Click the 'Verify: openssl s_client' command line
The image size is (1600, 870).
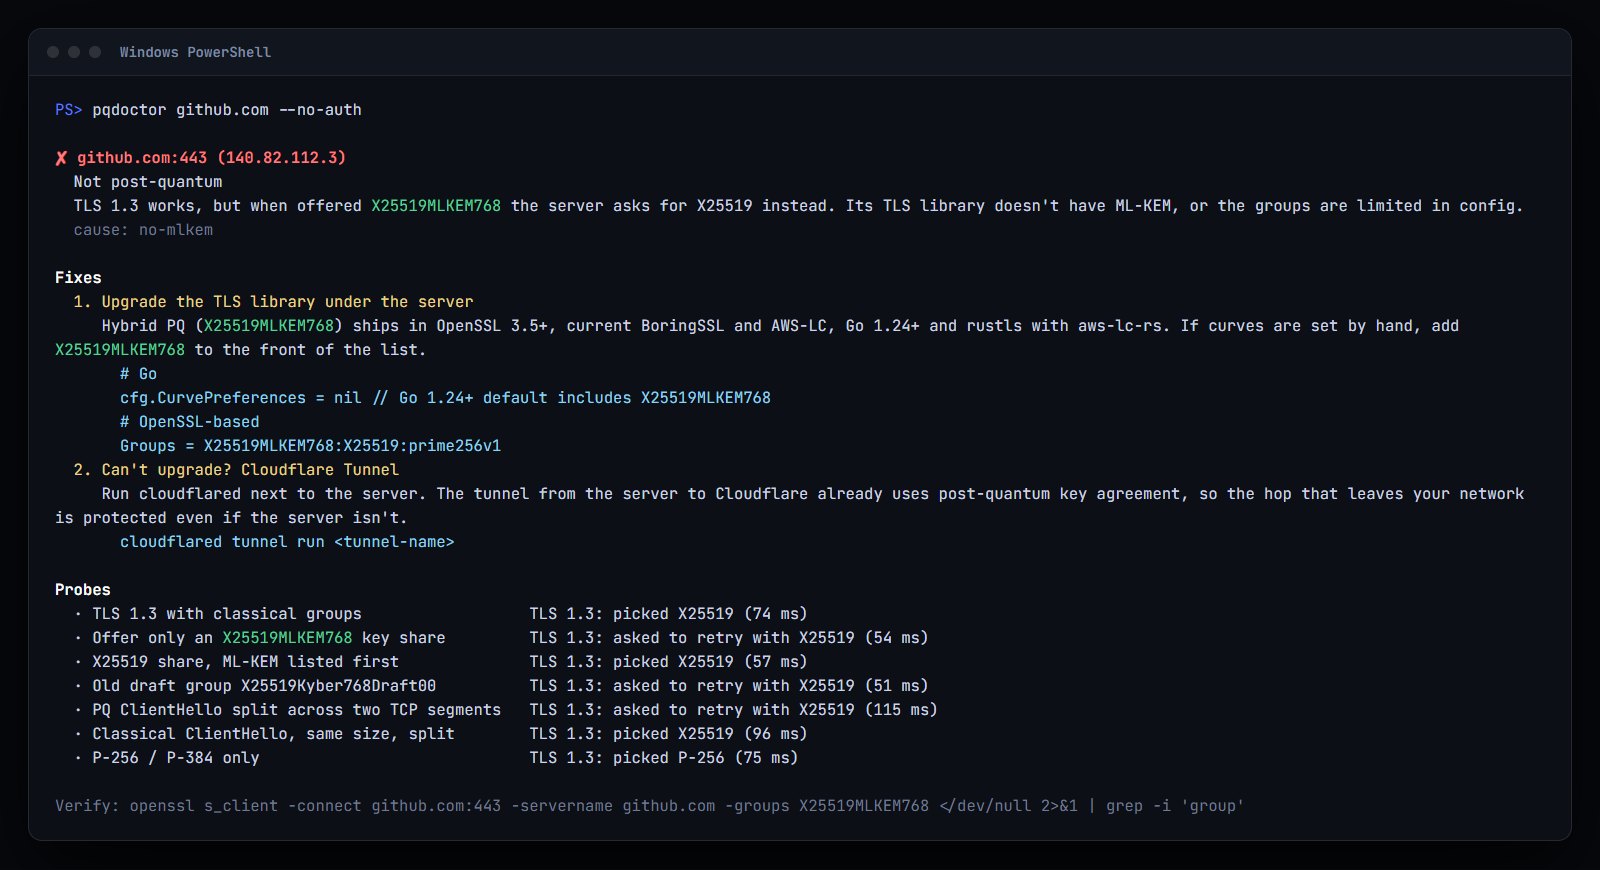(650, 806)
